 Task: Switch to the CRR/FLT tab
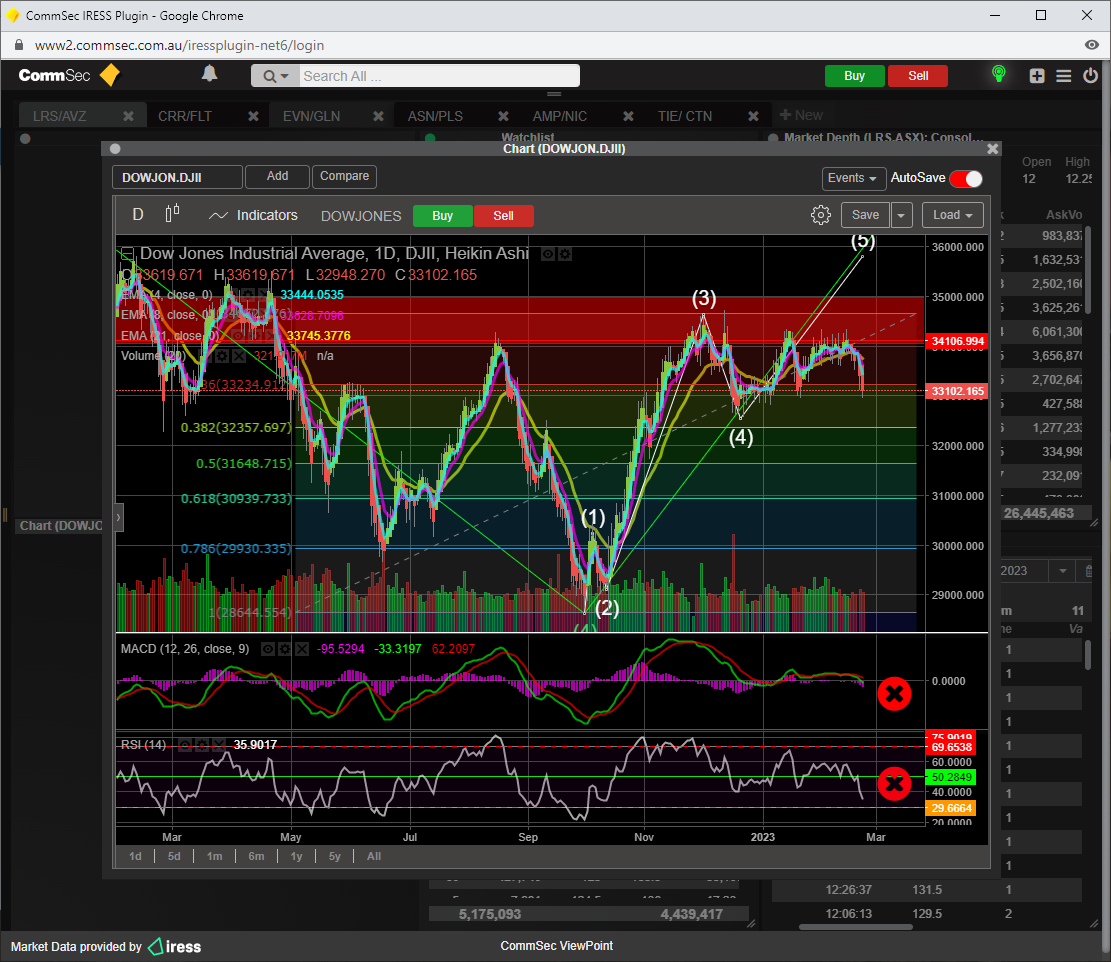[x=185, y=116]
